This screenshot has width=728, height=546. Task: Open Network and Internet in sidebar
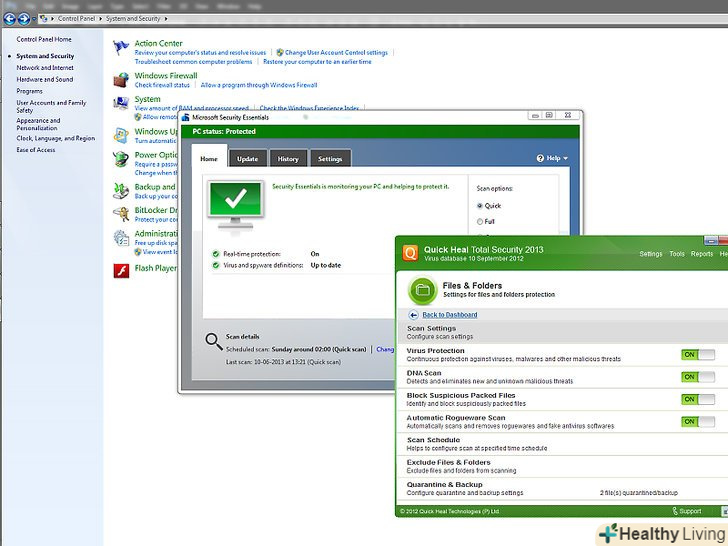pyautogui.click(x=45, y=68)
